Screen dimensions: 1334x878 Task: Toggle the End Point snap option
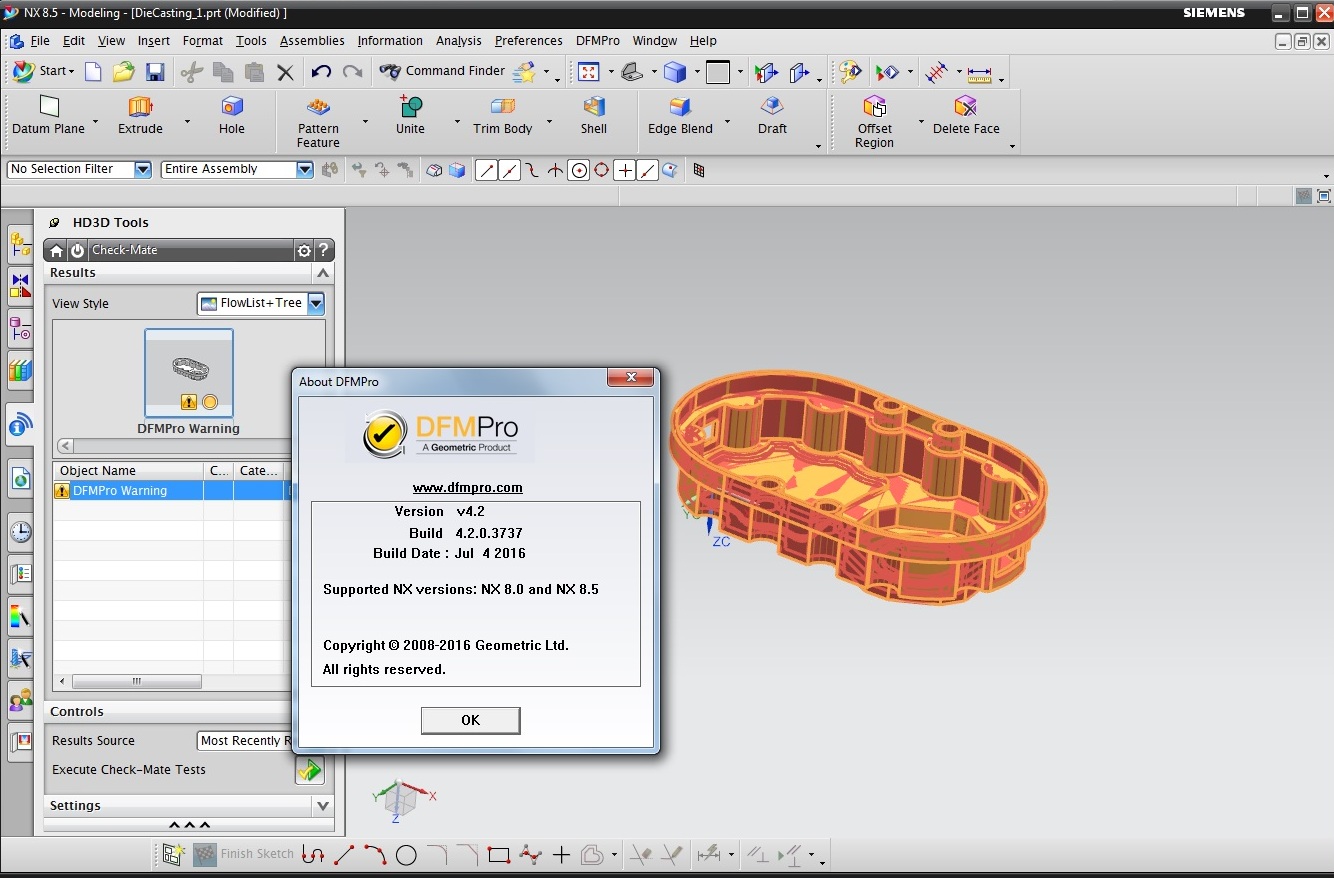pyautogui.click(x=486, y=170)
